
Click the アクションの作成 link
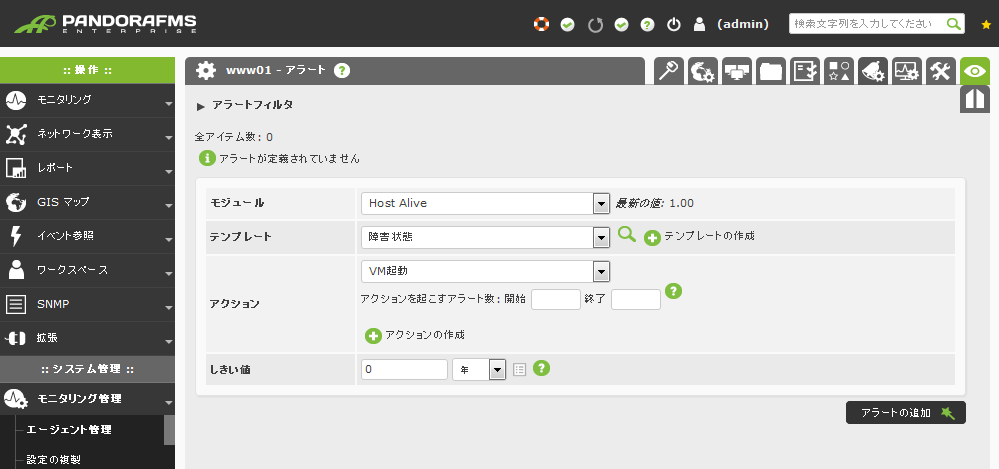425,335
